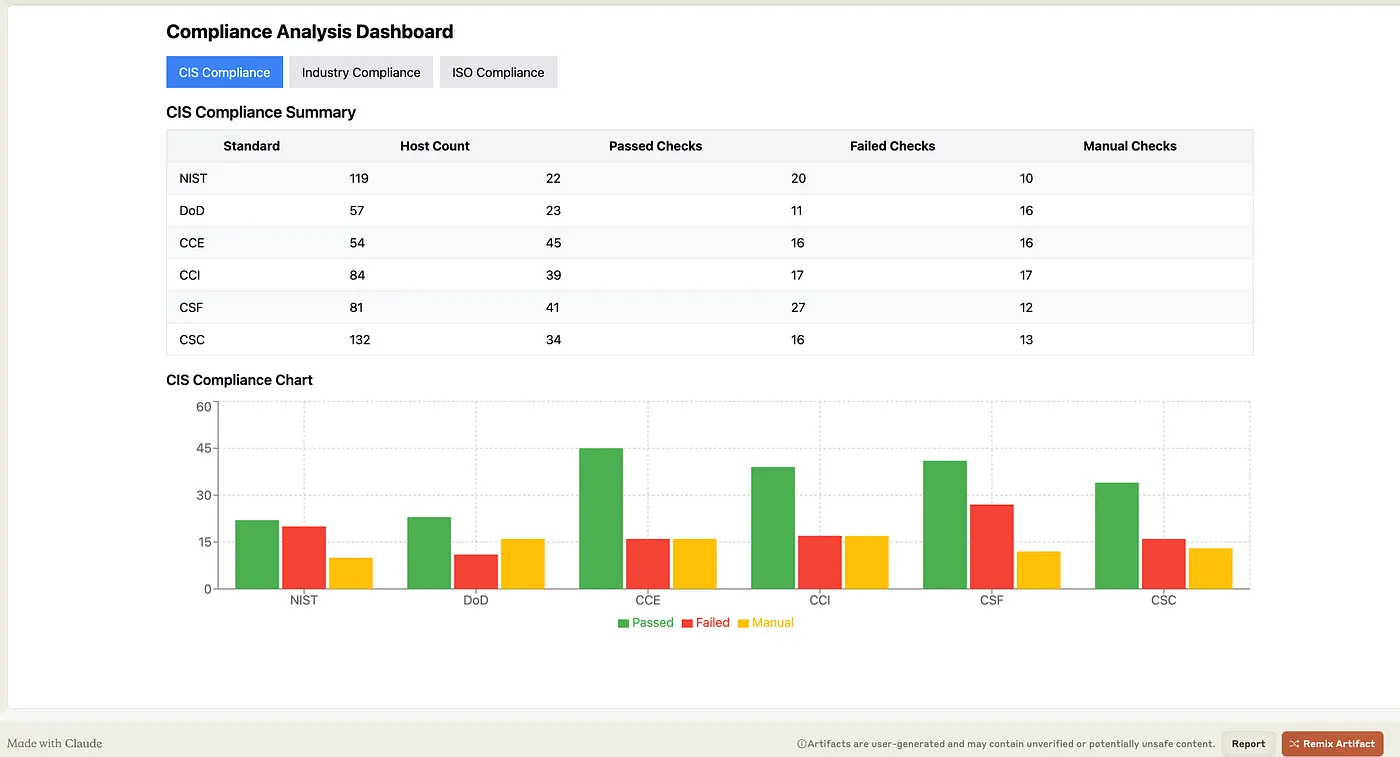Click the red Failed legend swatch
This screenshot has height=757, width=1400.
[x=688, y=623]
